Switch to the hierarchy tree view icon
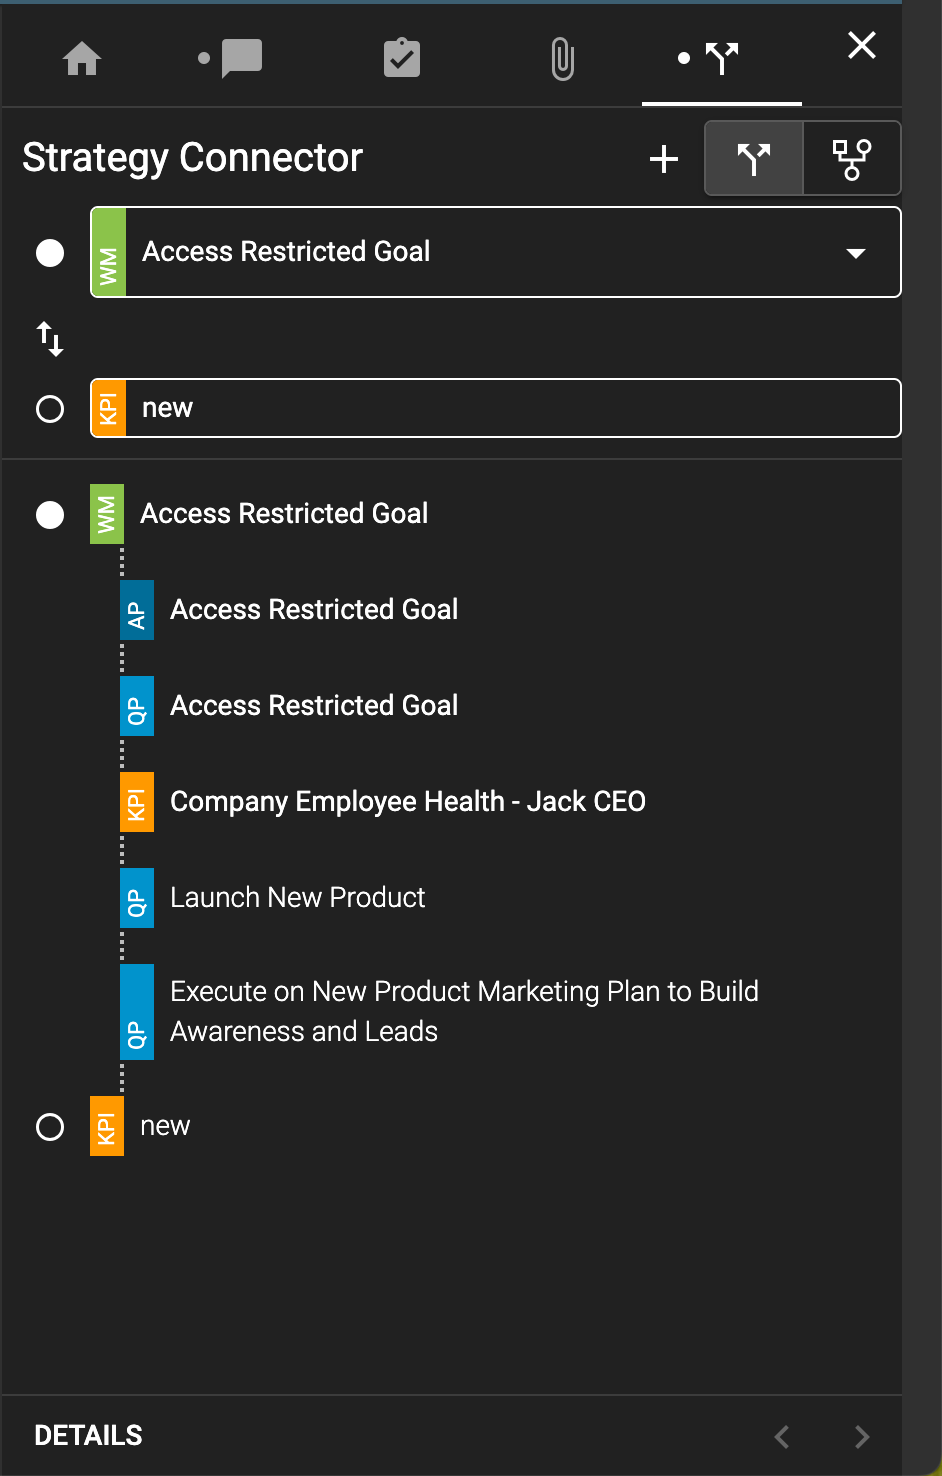 (851, 157)
